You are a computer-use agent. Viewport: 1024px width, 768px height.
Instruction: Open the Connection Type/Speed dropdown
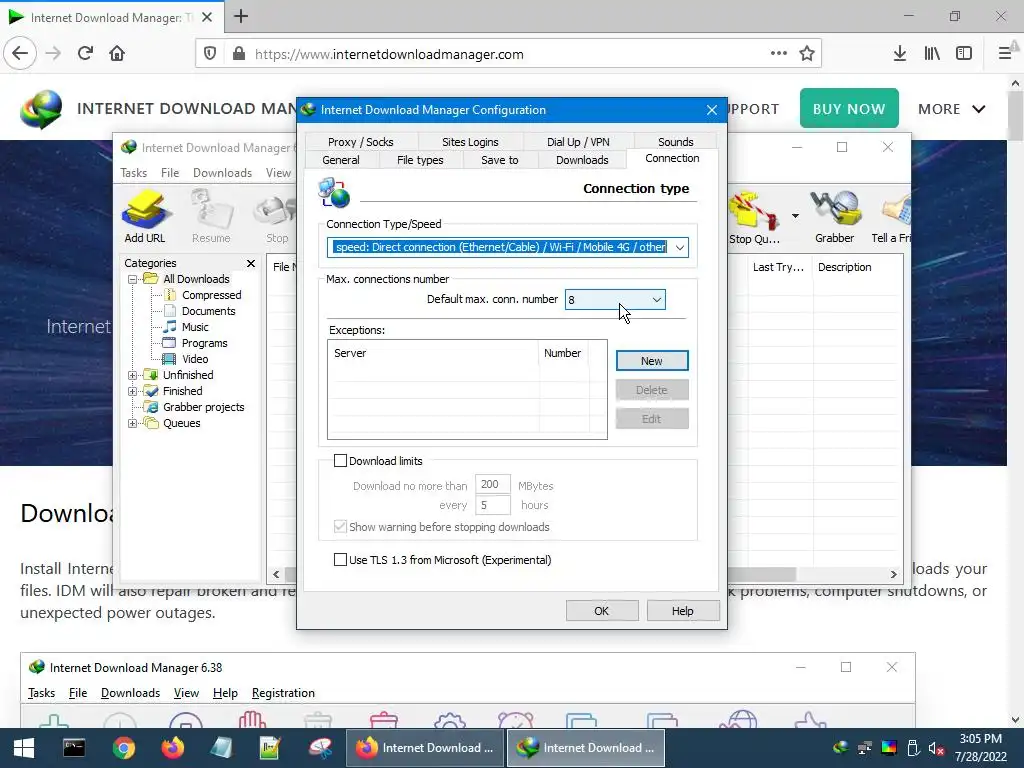tap(680, 248)
